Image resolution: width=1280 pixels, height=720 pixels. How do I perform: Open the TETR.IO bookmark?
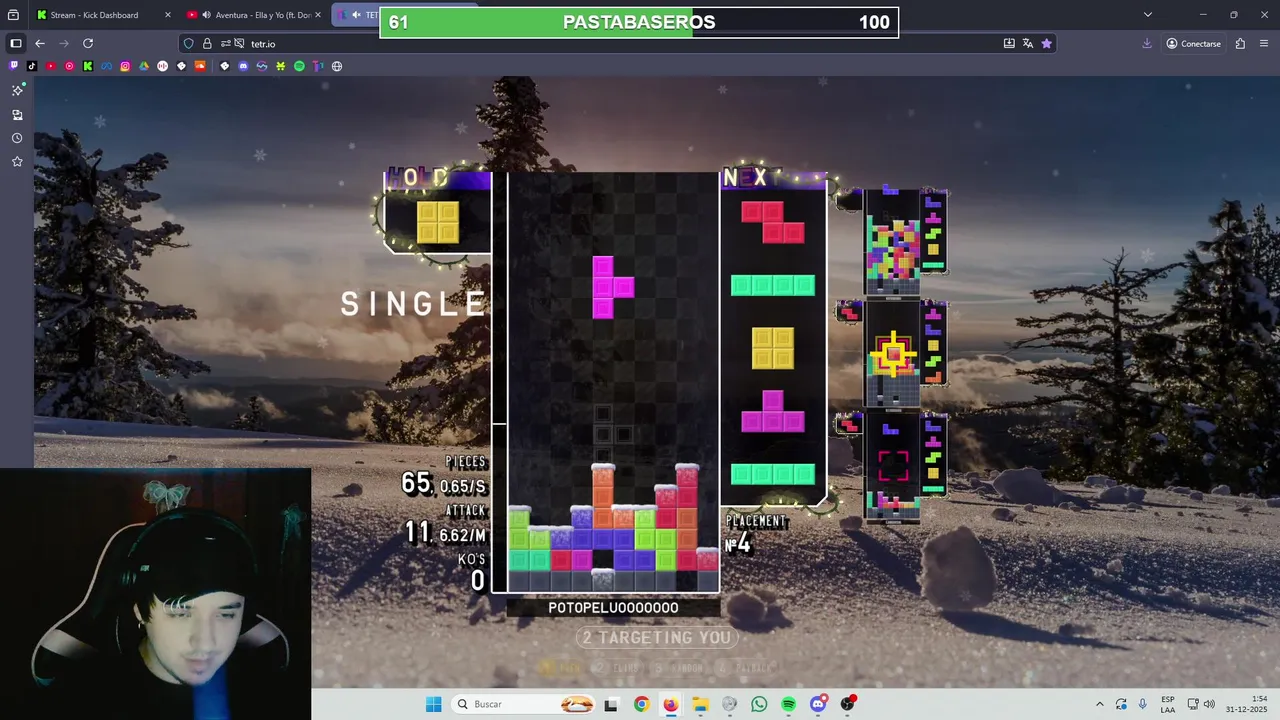point(318,66)
